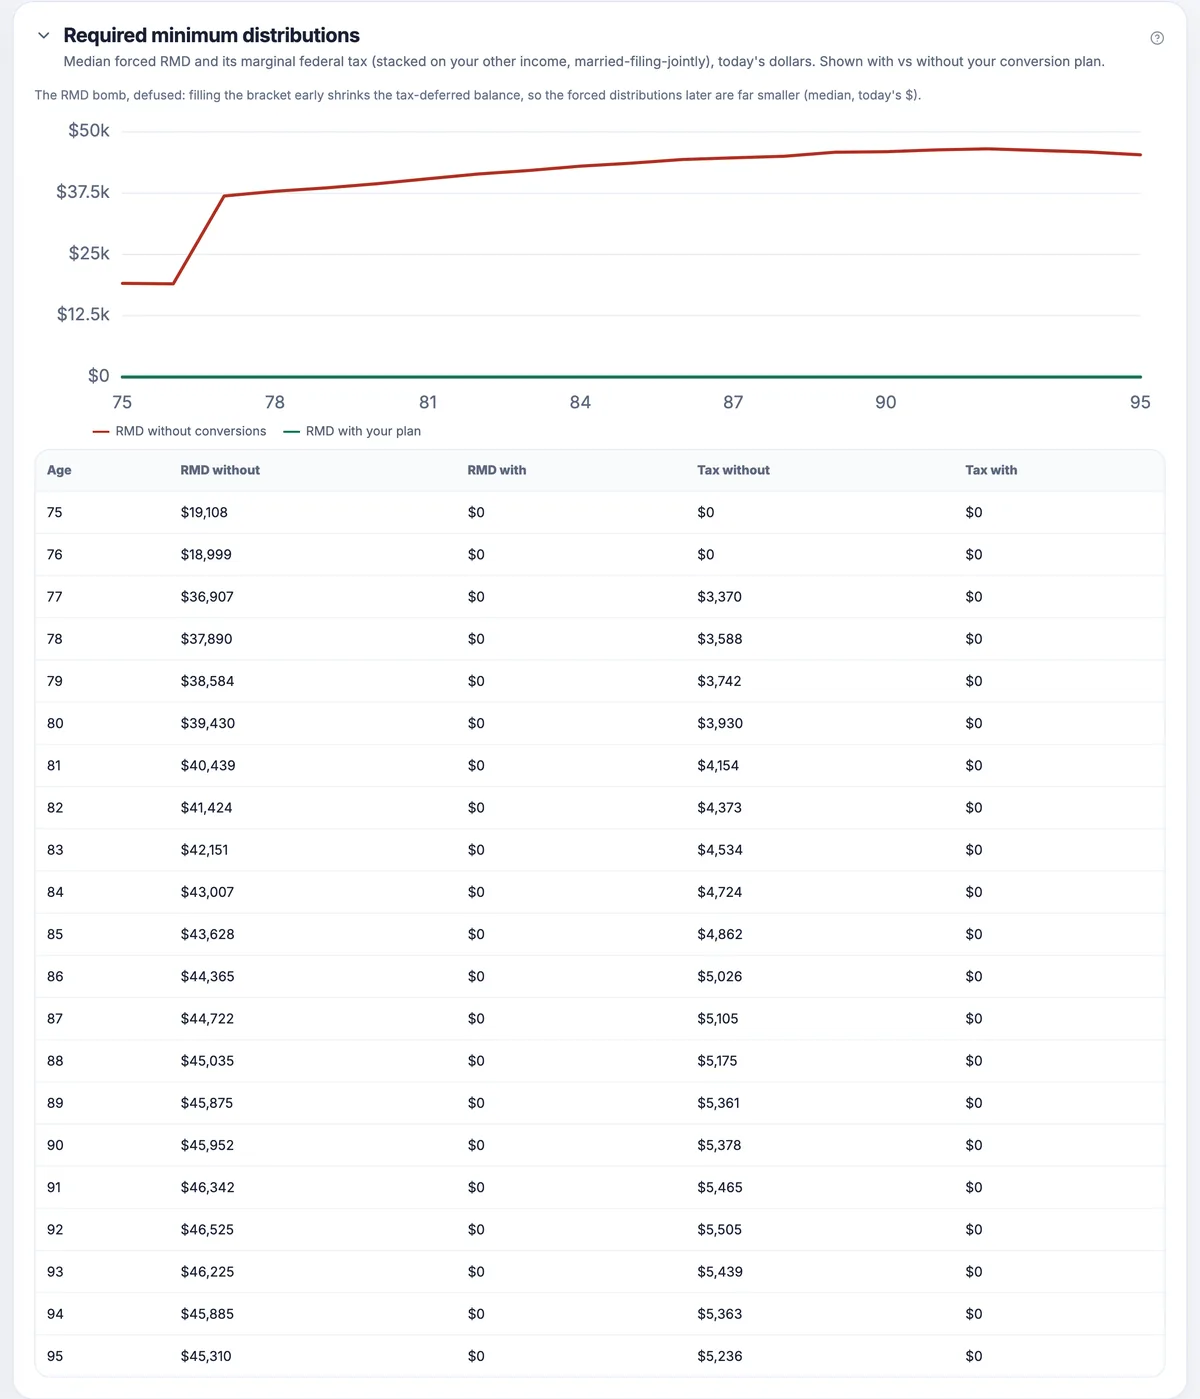1200x1399 pixels.
Task: Select the $4,724 tax value
Action: click(719, 892)
